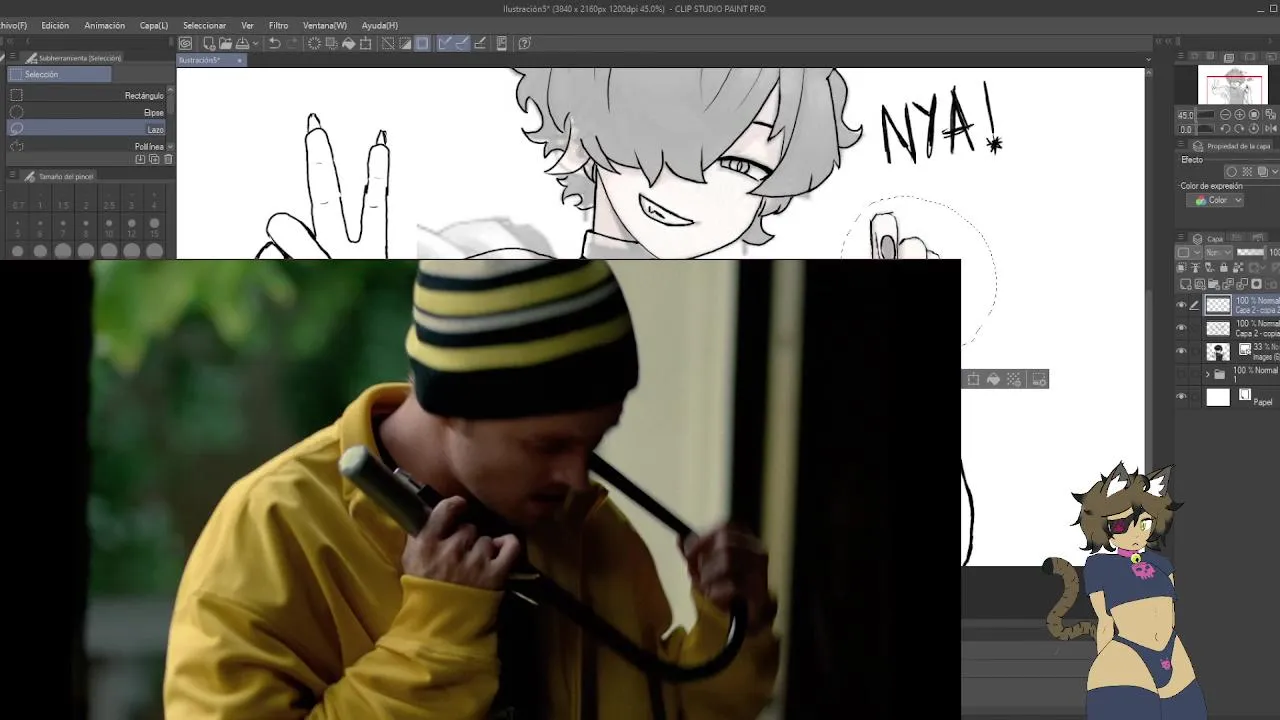1280x720 pixels.
Task: Click the Navigator rotate left icon
Action: click(x=1225, y=129)
